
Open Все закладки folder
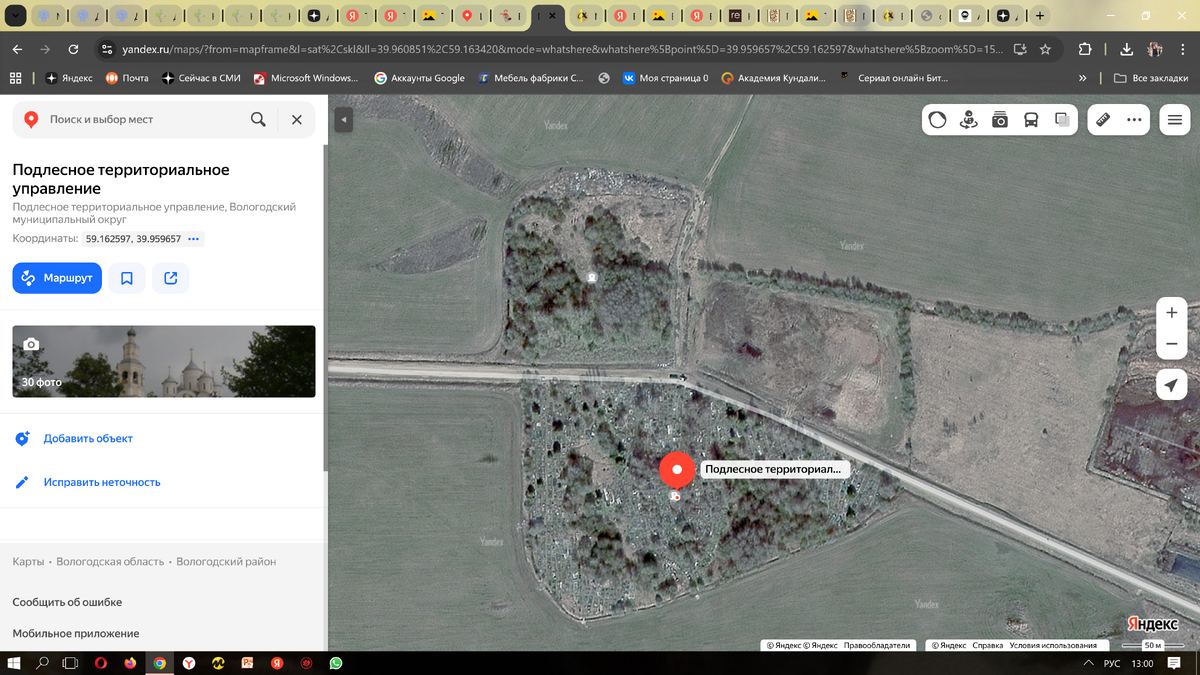1150,78
